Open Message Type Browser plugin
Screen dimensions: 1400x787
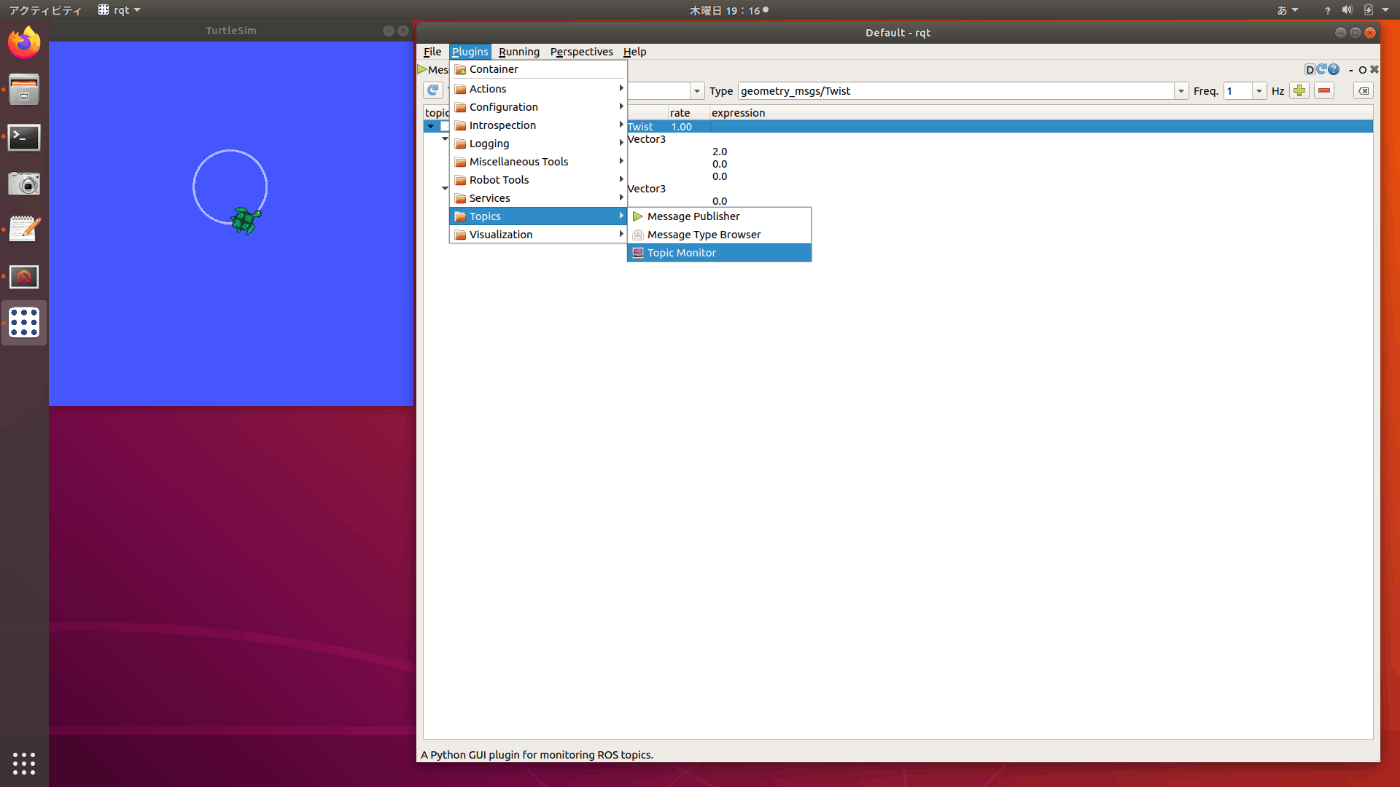point(703,235)
